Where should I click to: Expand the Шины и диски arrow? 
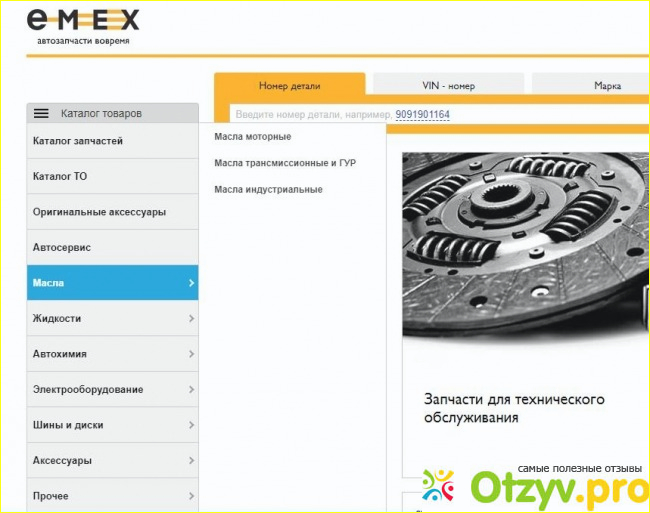[x=190, y=425]
